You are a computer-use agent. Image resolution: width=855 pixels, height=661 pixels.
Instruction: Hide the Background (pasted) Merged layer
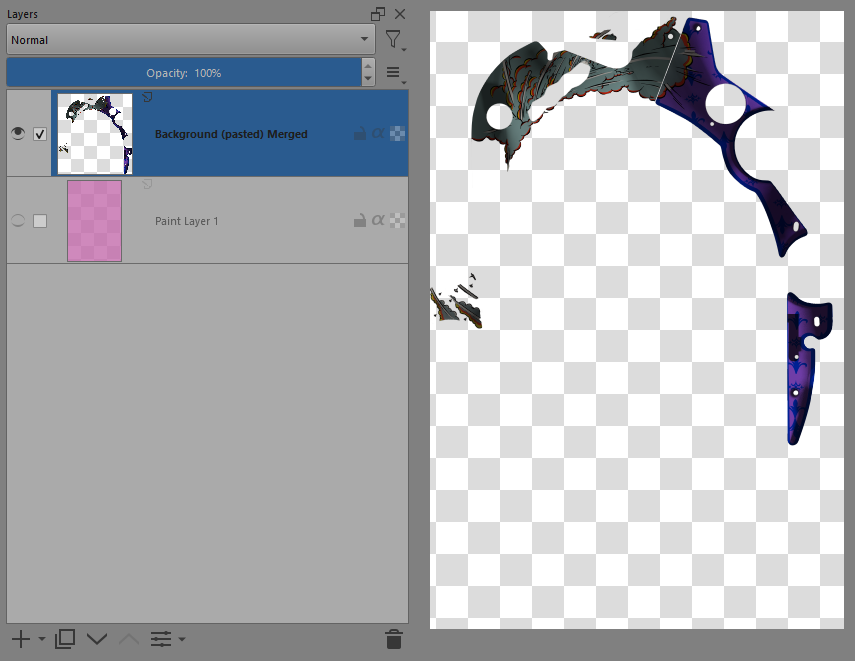[x=18, y=134]
